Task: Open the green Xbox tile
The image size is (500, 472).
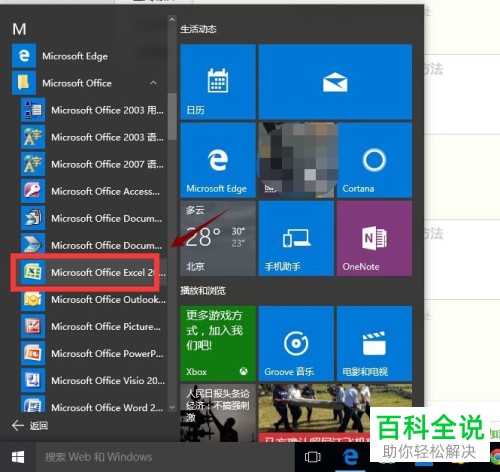Action: pyautogui.click(x=218, y=343)
